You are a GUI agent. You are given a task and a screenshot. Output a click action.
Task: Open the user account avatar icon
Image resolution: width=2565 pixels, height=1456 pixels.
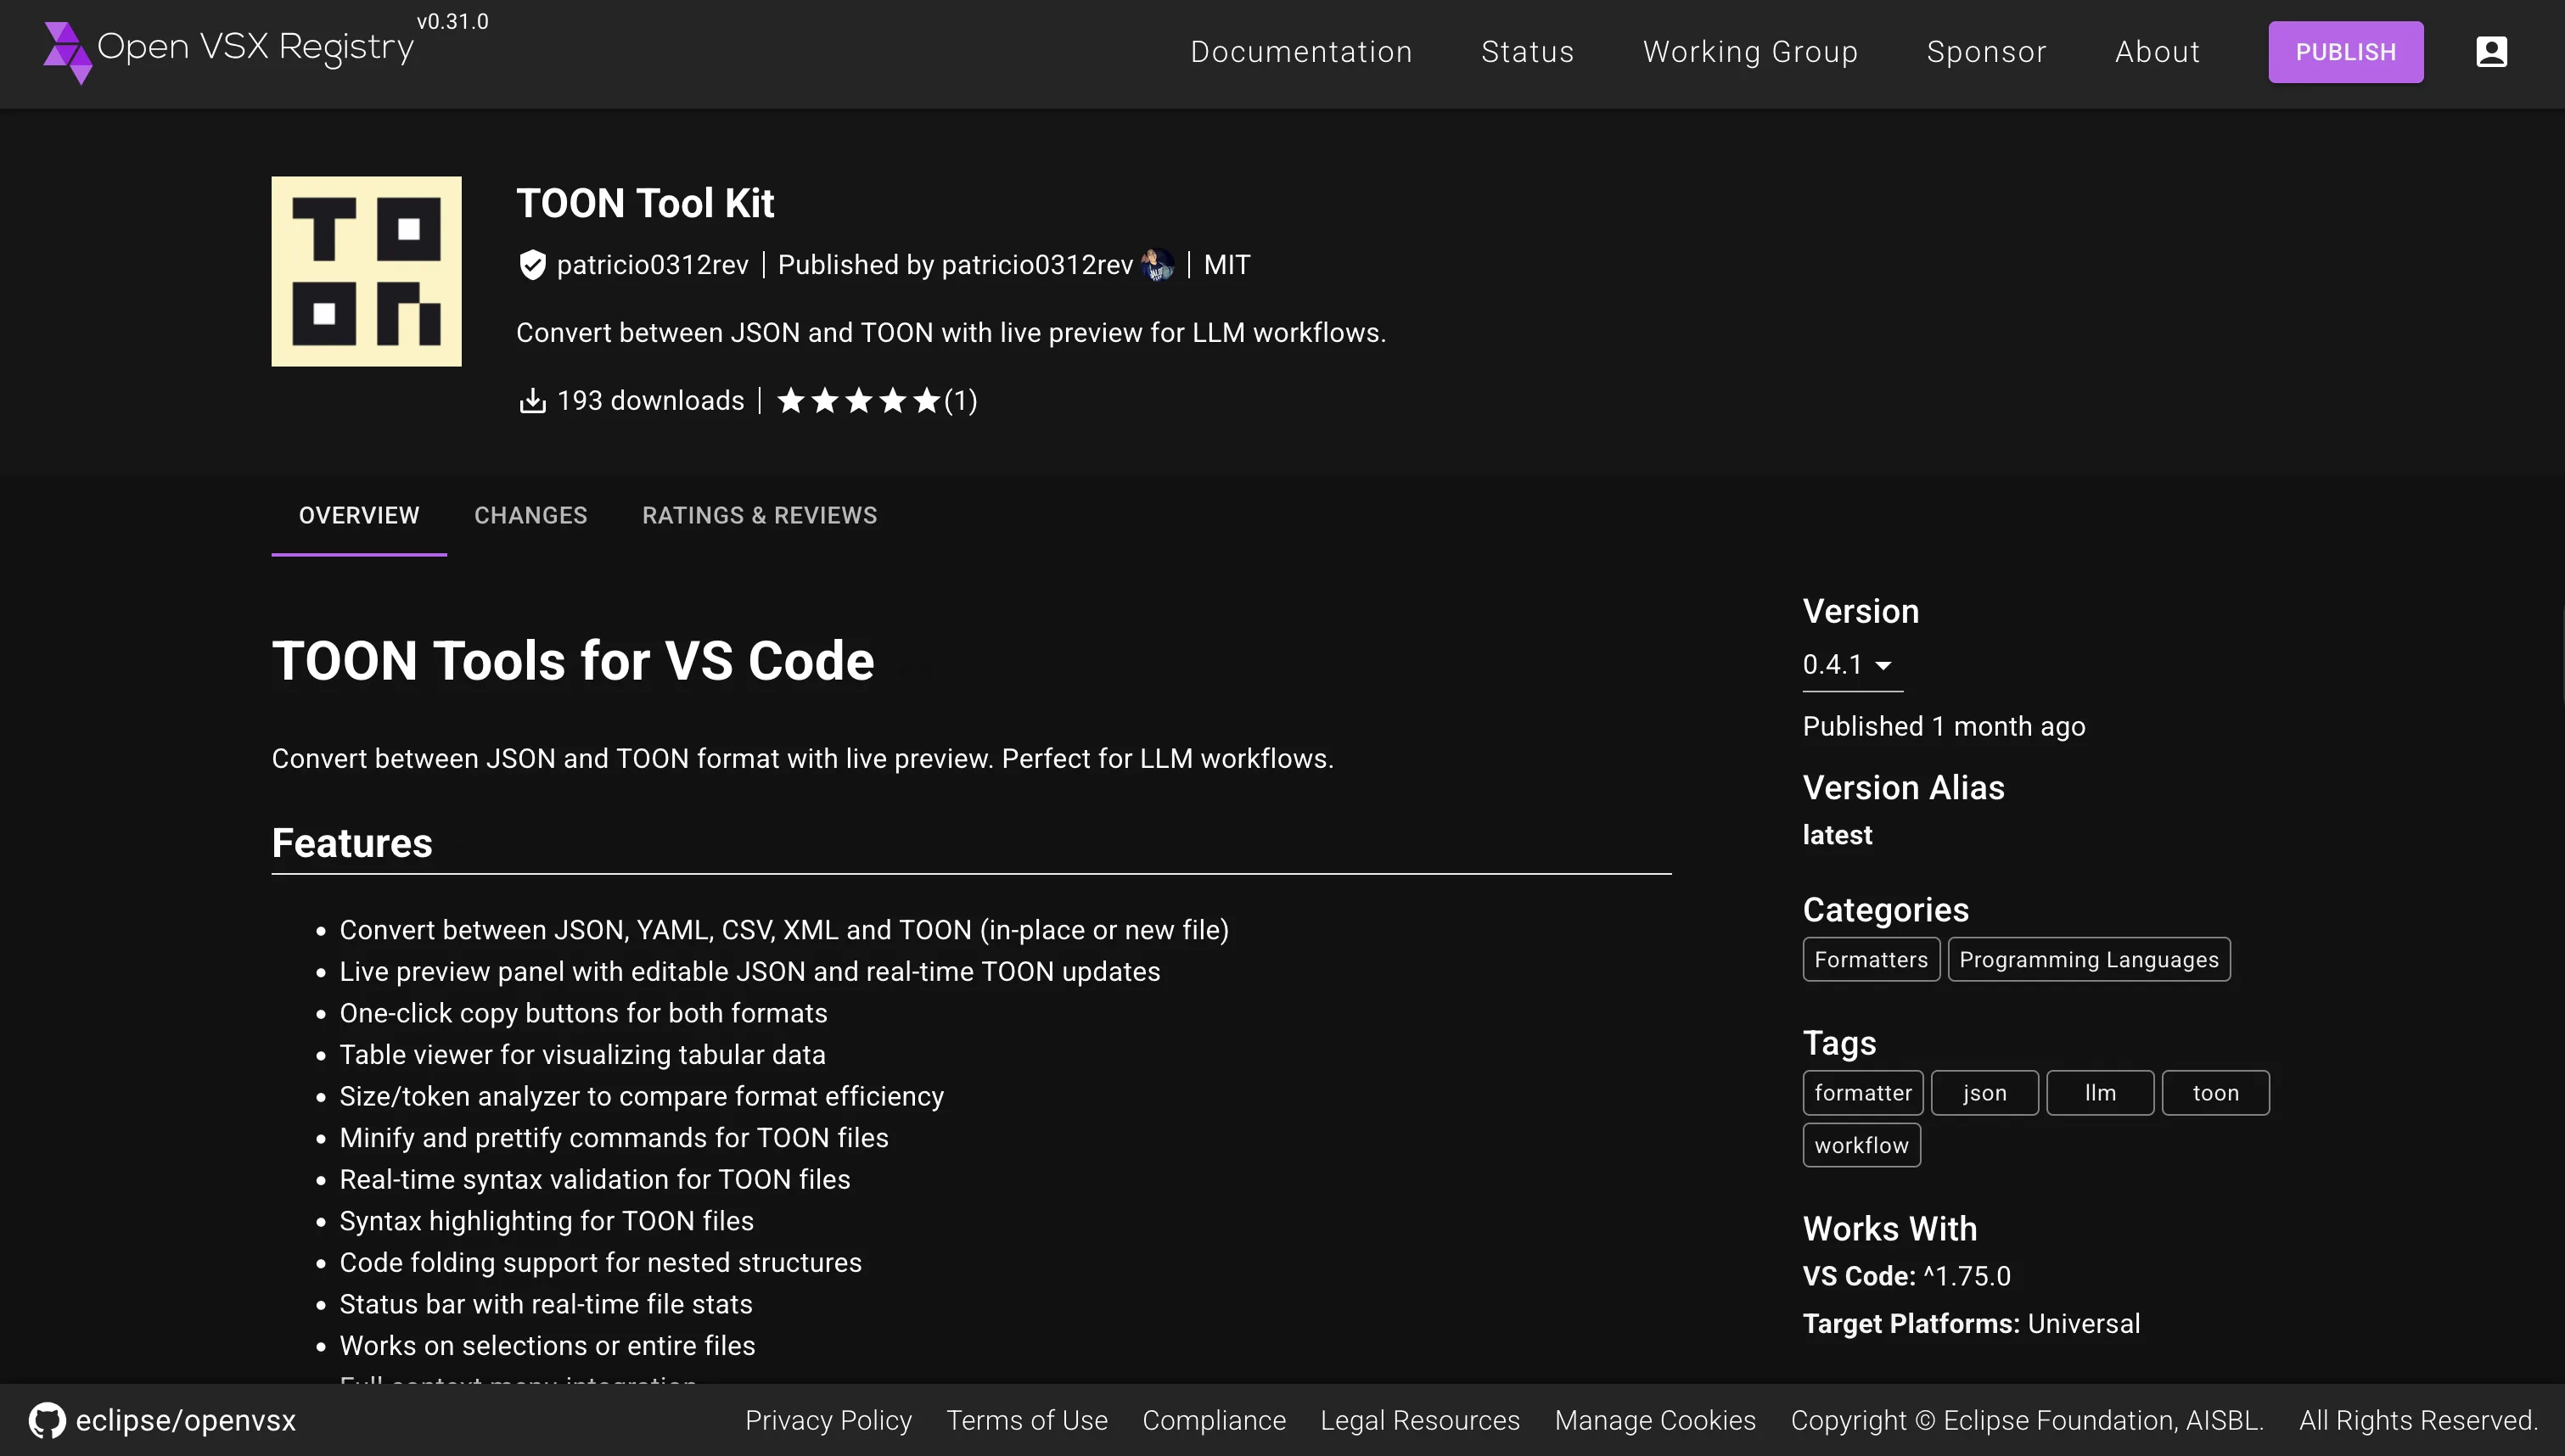[x=2491, y=52]
